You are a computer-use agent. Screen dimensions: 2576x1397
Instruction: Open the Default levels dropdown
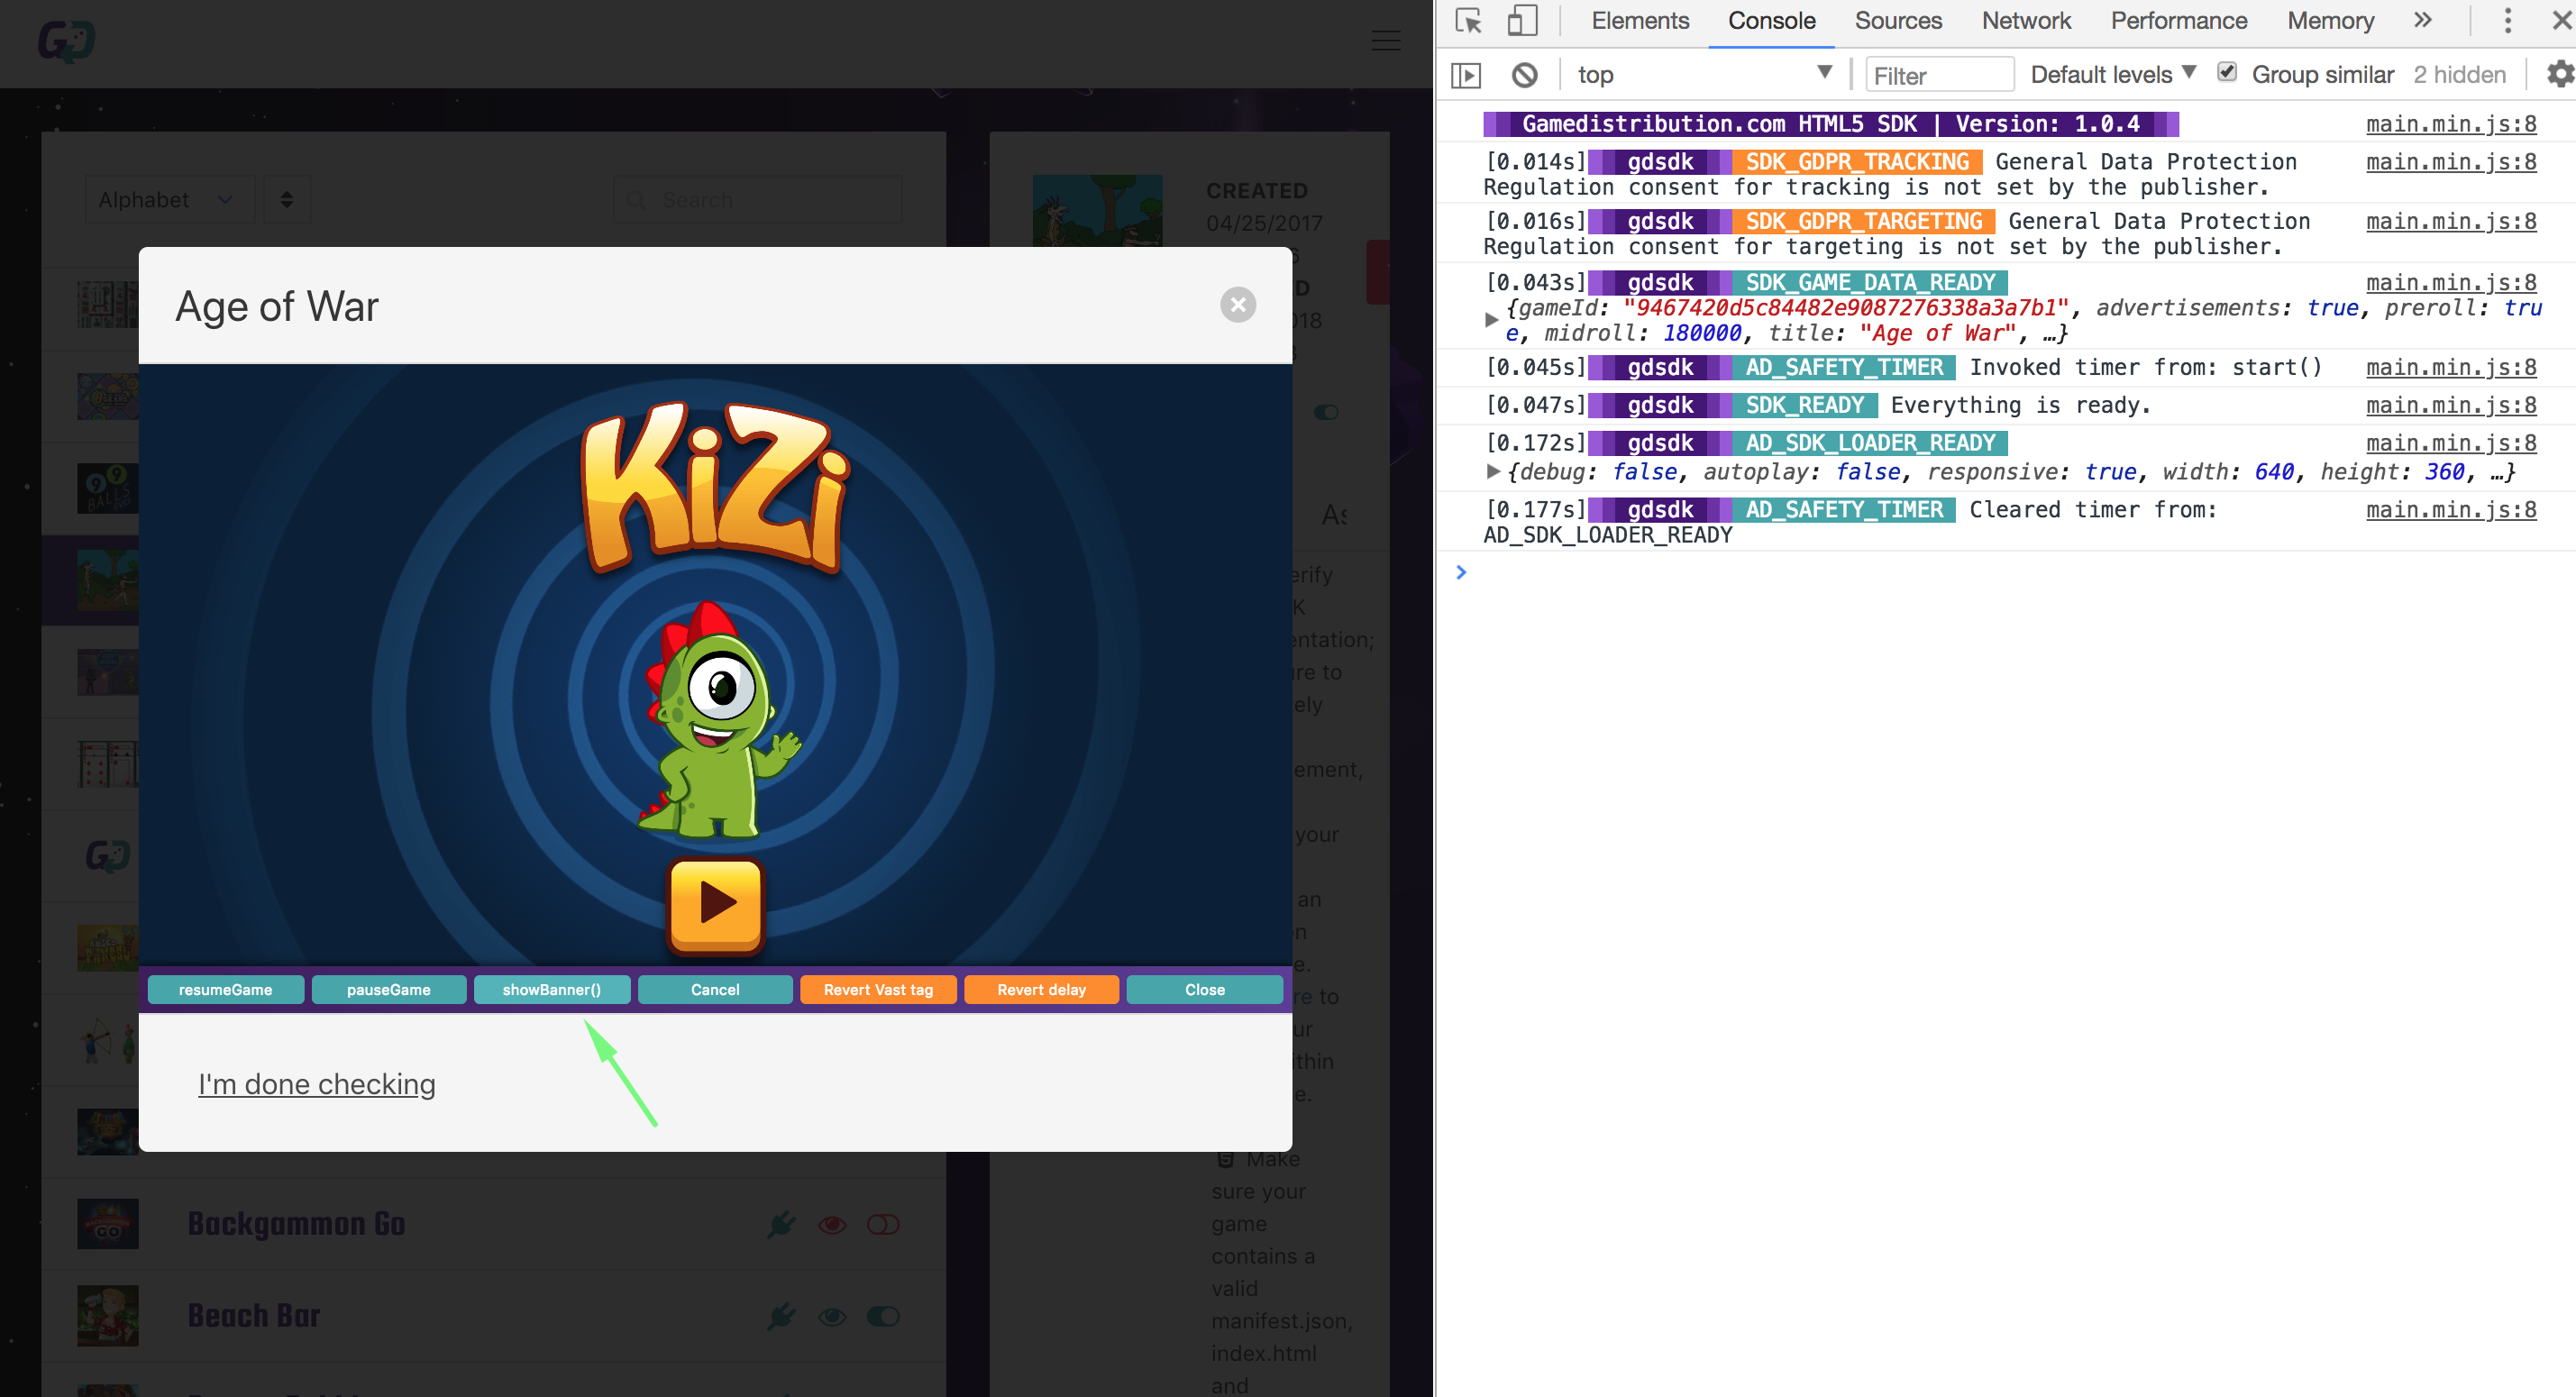tap(2113, 75)
